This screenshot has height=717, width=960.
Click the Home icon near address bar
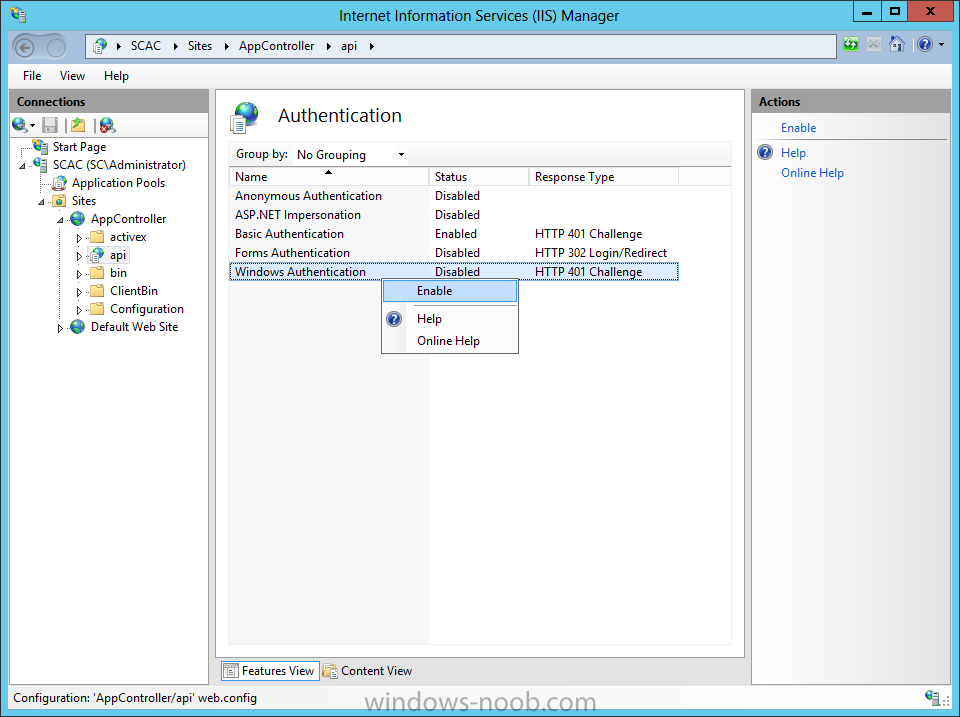(x=897, y=45)
